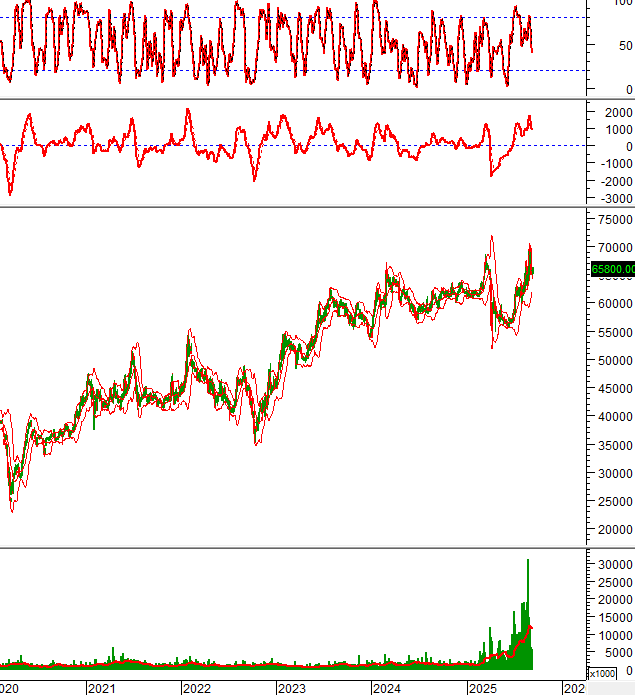Click the 60000 price axis value
This screenshot has height=695, width=635.
[615, 304]
